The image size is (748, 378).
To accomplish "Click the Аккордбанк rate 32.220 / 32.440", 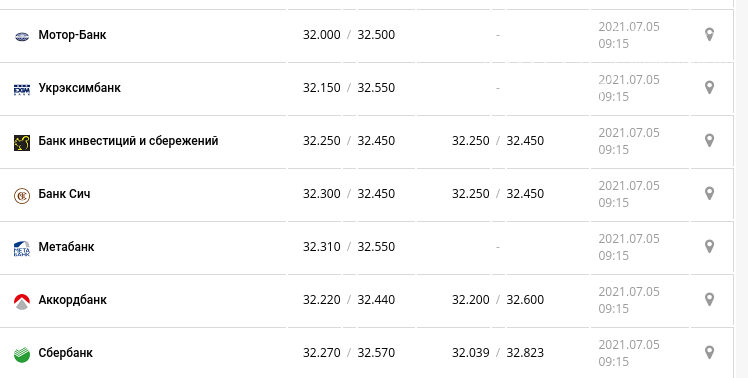I will [349, 300].
